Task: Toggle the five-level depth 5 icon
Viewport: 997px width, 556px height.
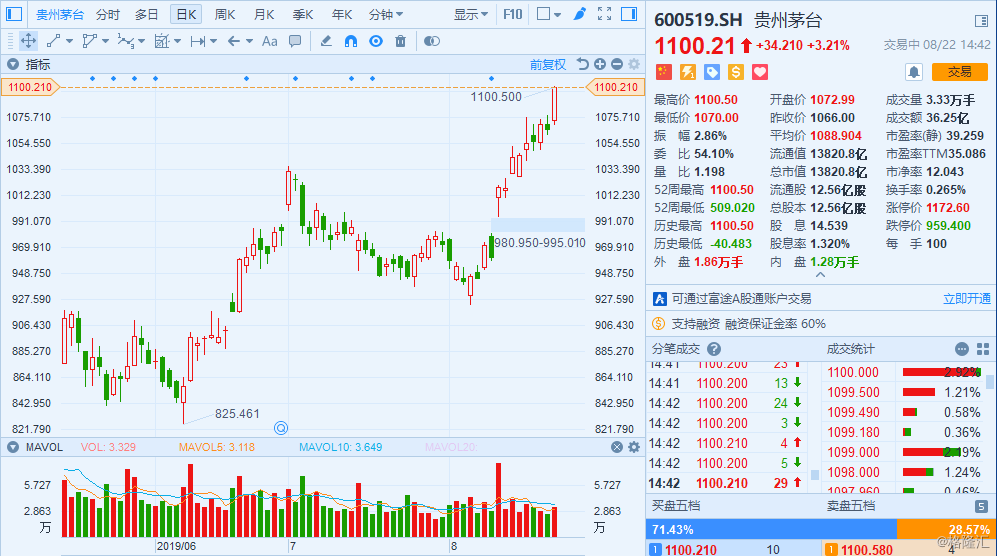Action: tap(981, 506)
